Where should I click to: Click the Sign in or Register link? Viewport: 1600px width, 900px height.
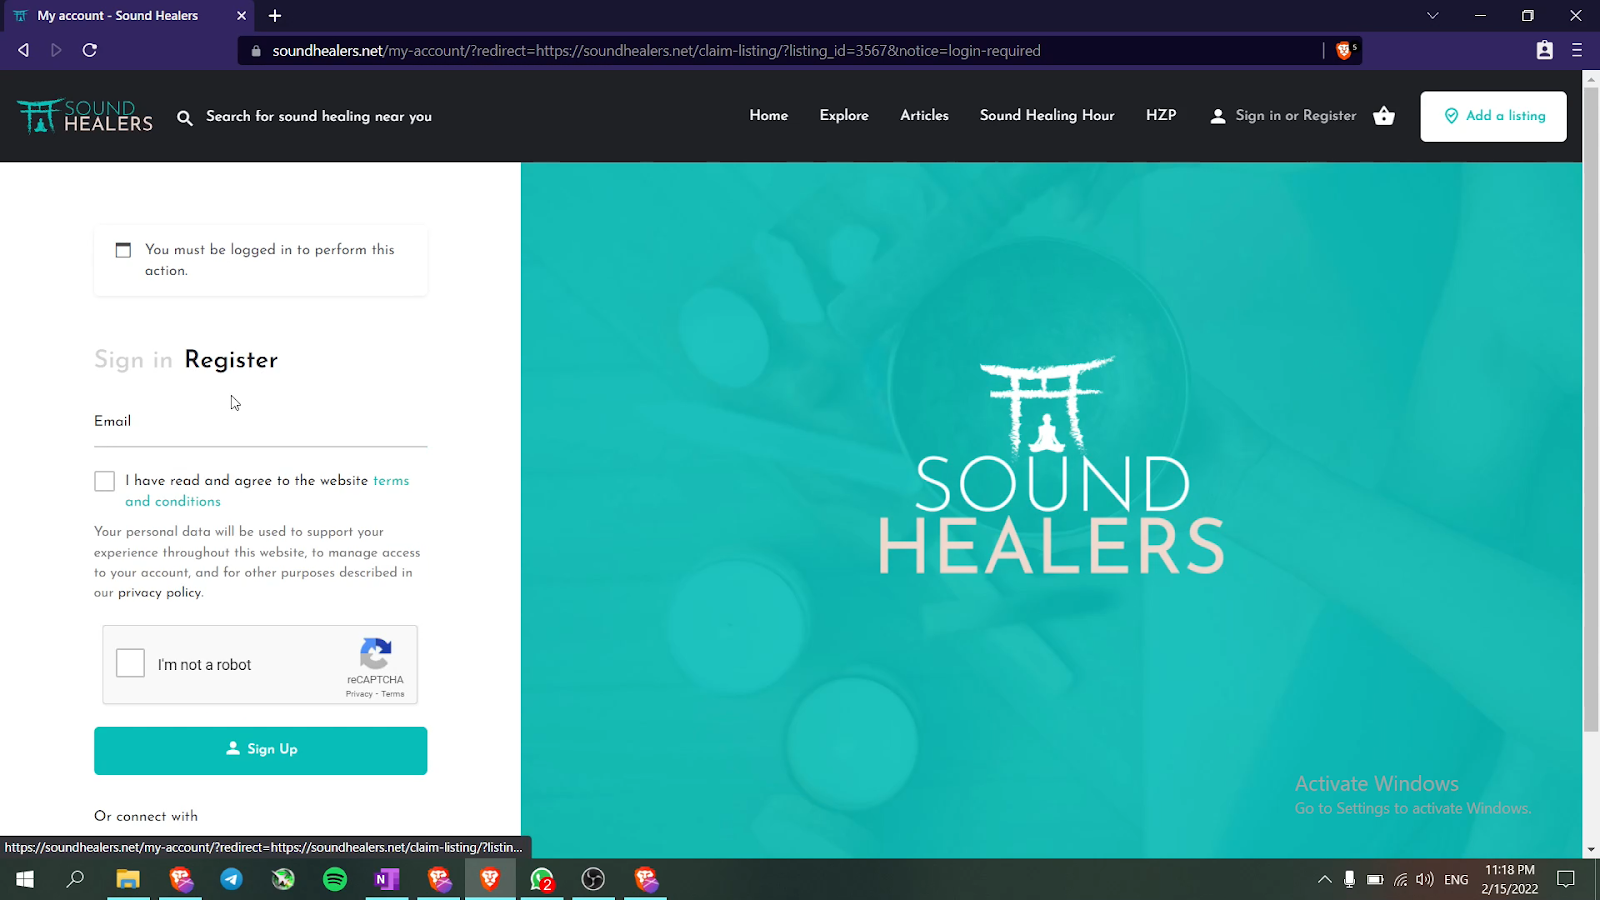point(1296,116)
